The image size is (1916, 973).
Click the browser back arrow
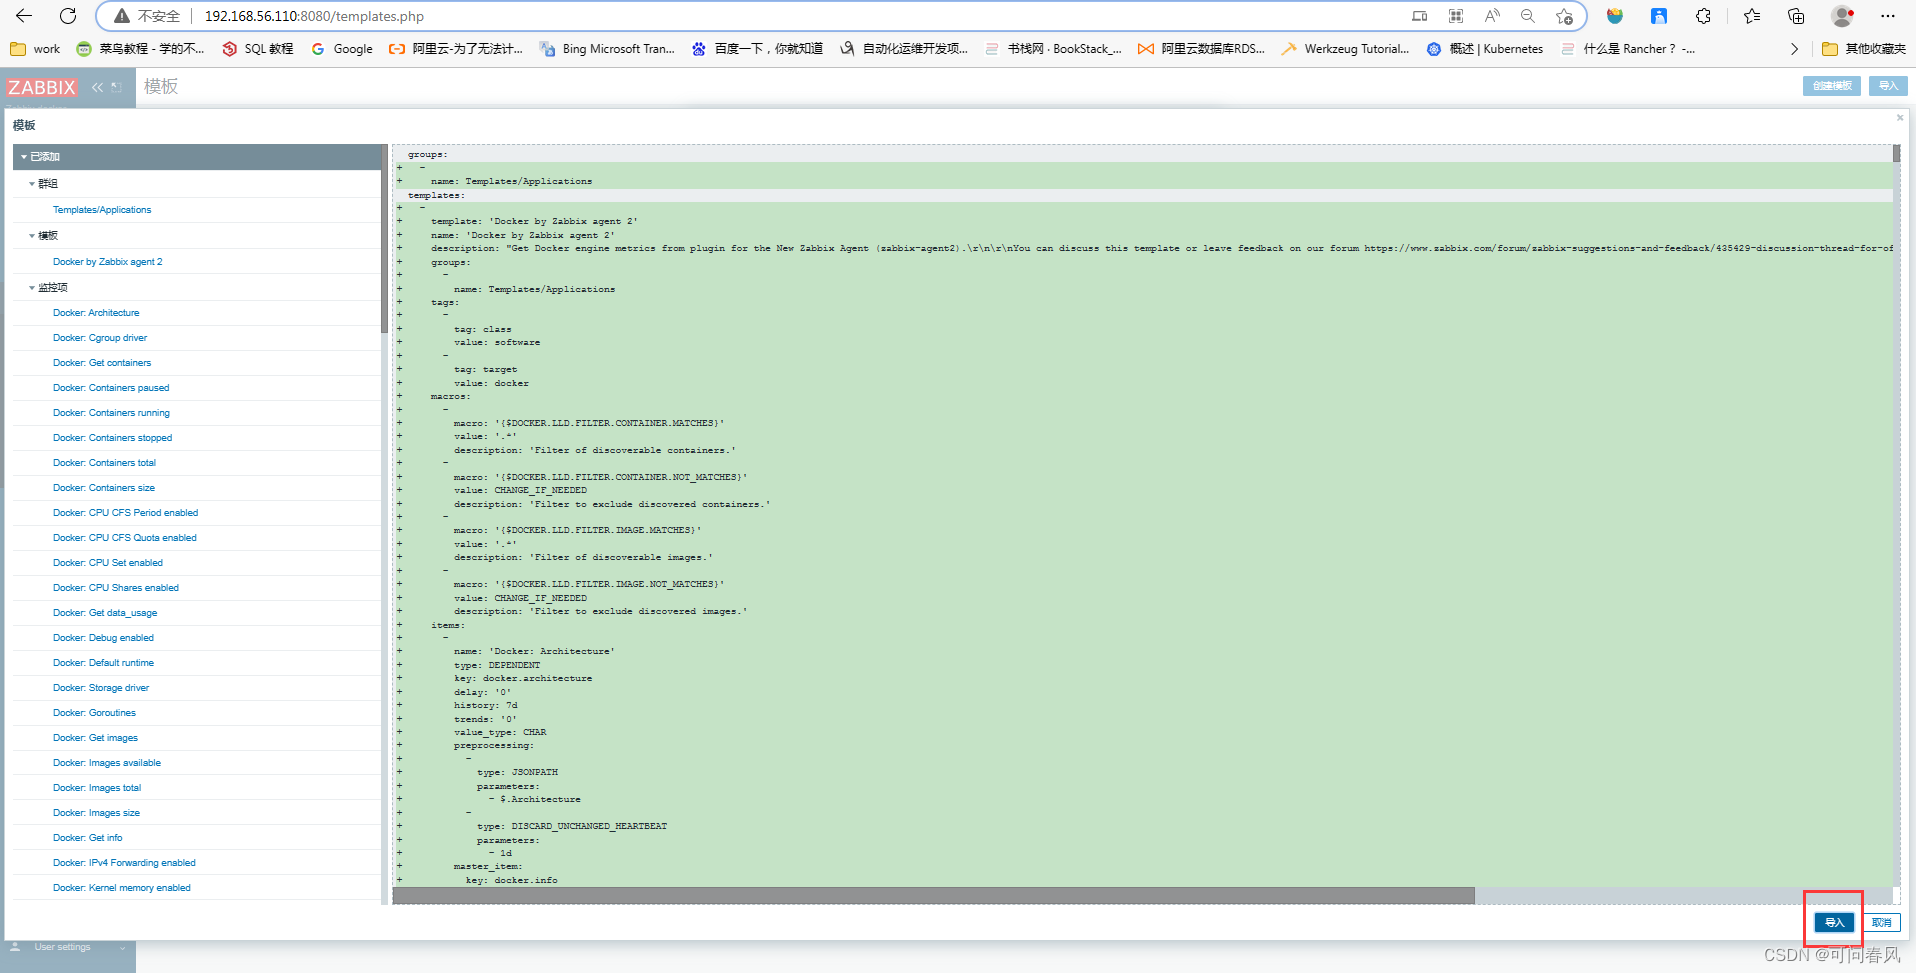point(24,16)
